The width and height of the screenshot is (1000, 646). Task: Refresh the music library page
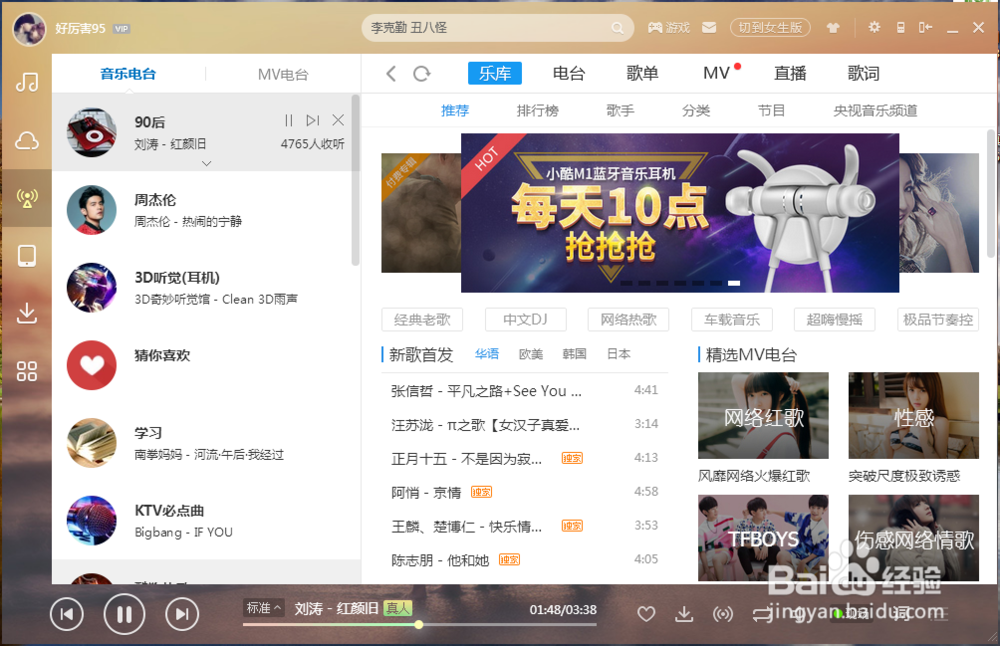tap(422, 73)
